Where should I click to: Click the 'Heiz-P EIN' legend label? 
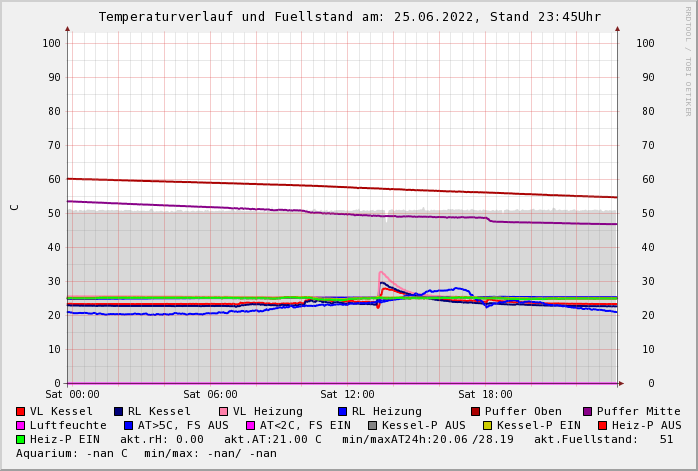(65, 439)
